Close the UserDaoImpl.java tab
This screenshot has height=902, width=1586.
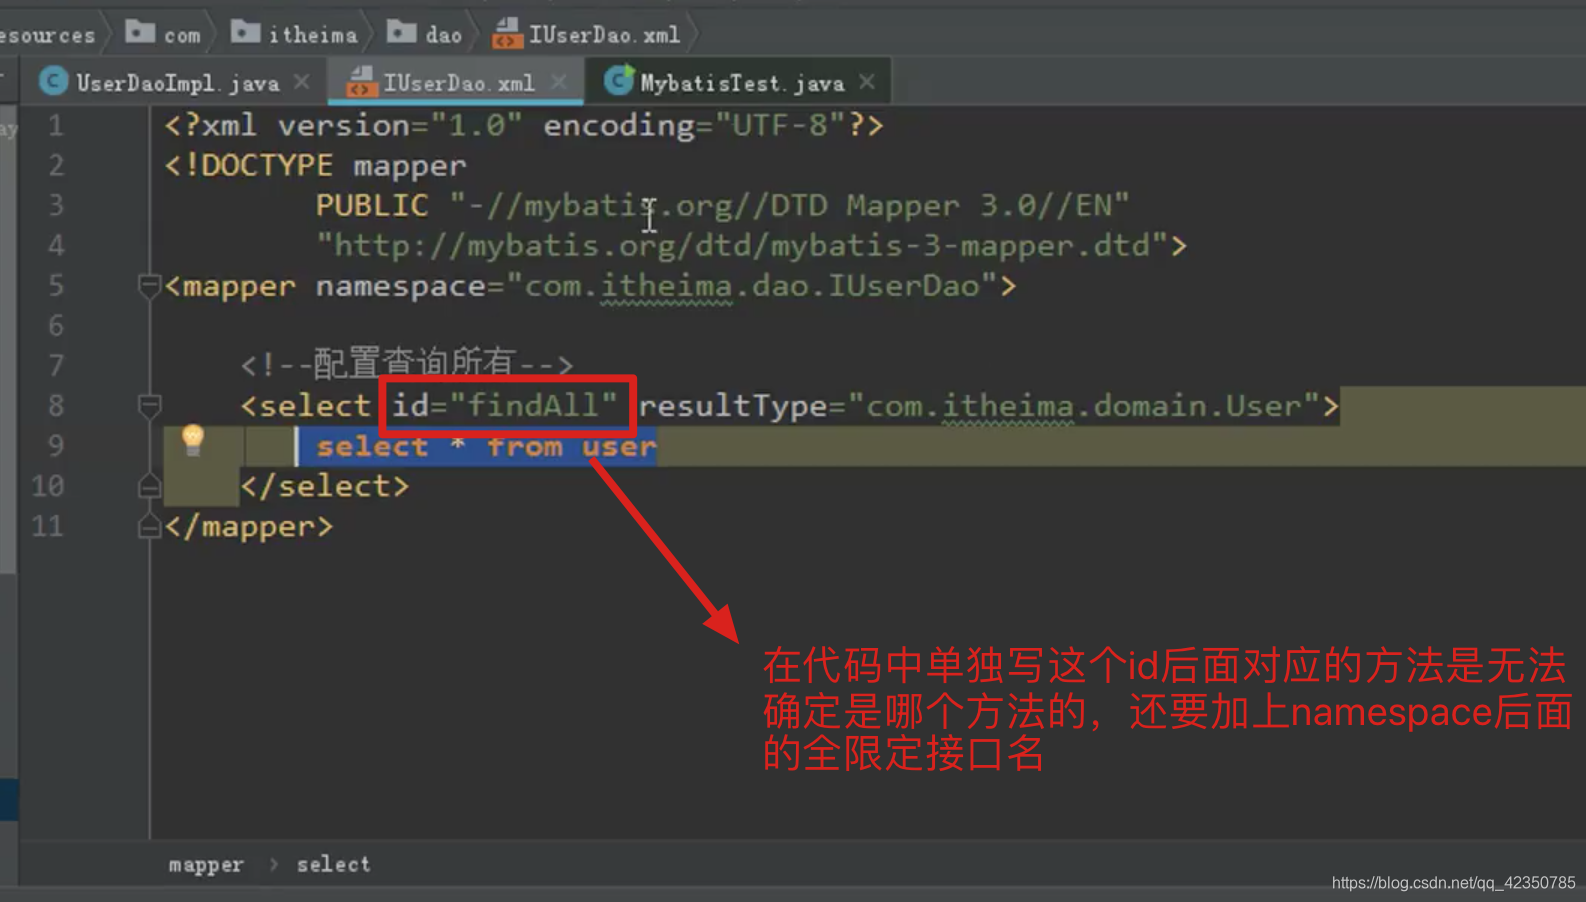tap(302, 82)
